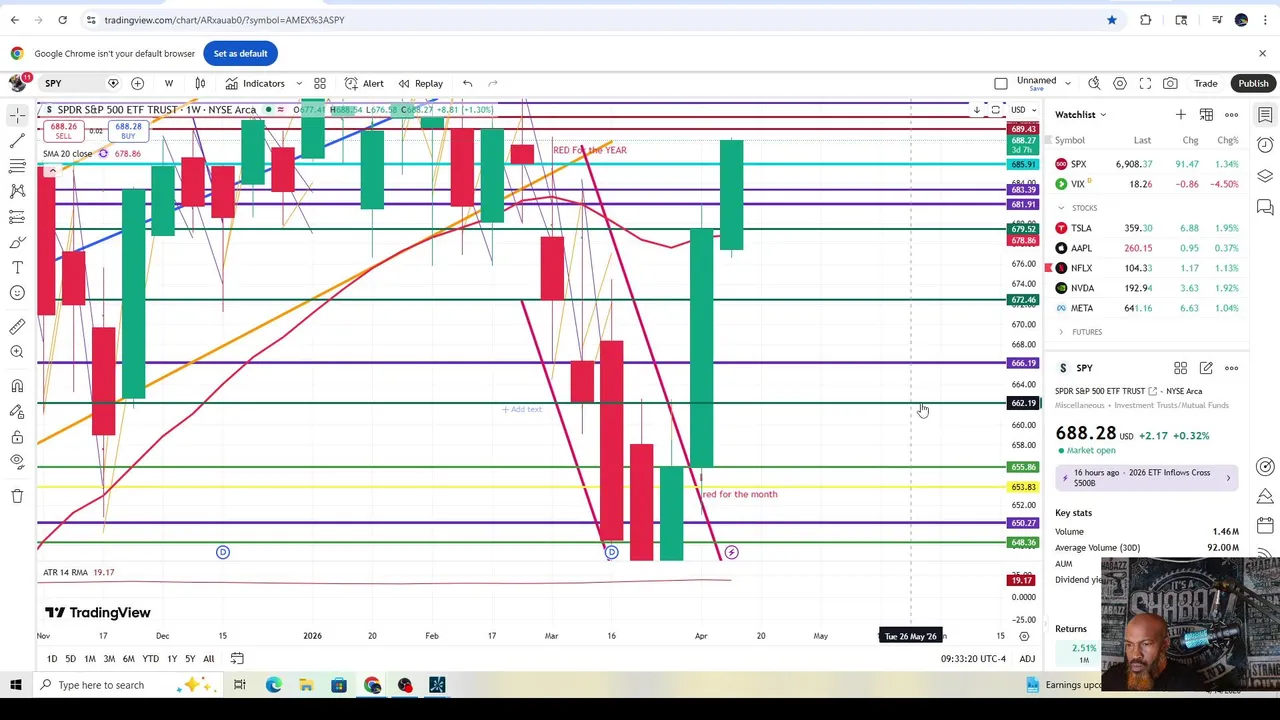Switch chart range to All
The height and width of the screenshot is (720, 1280).
click(x=208, y=659)
